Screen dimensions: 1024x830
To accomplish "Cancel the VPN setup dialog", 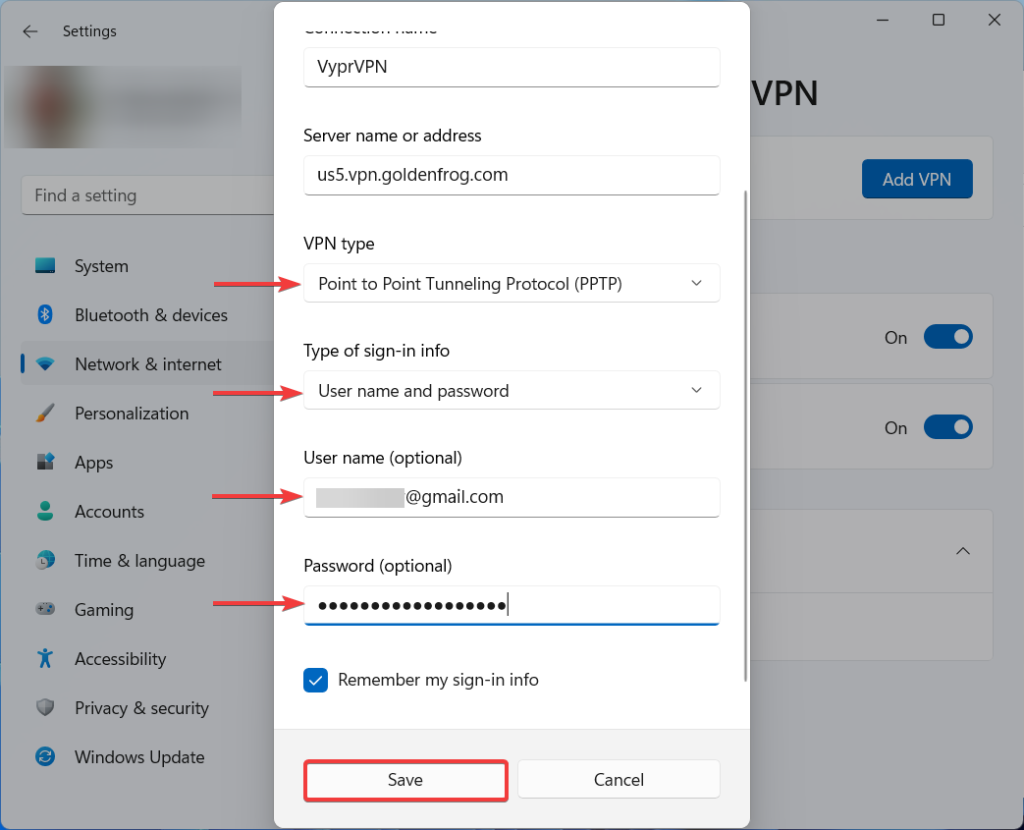I will [x=618, y=779].
